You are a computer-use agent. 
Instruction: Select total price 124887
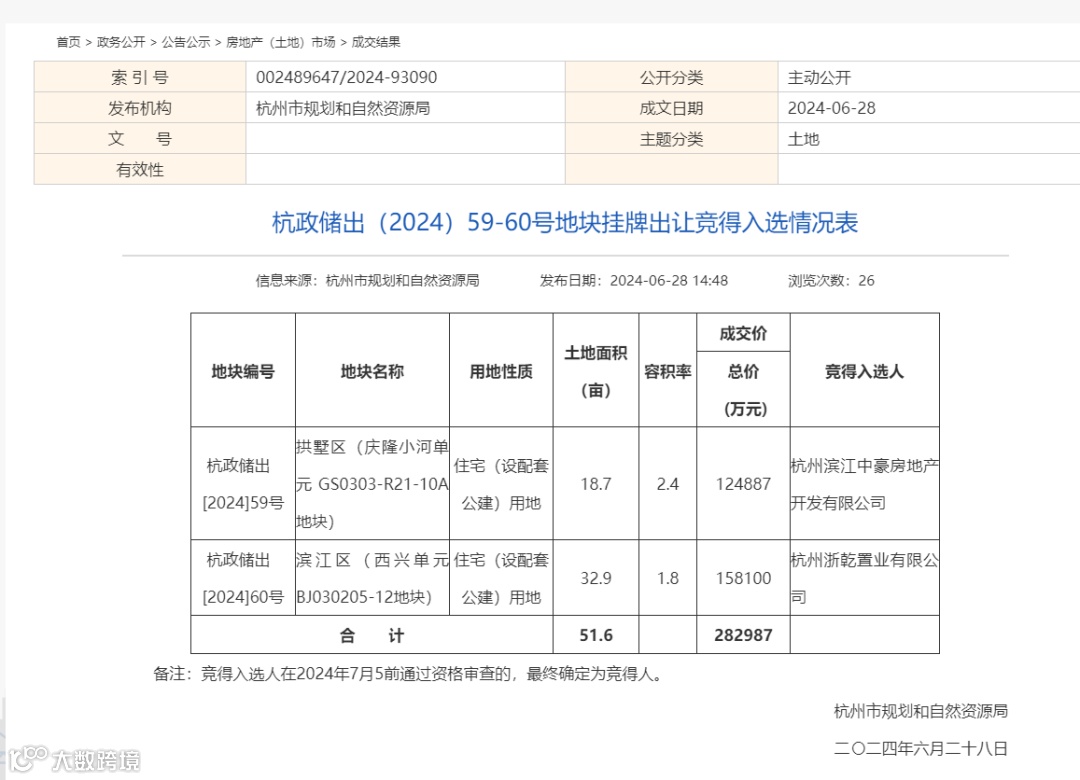click(743, 484)
